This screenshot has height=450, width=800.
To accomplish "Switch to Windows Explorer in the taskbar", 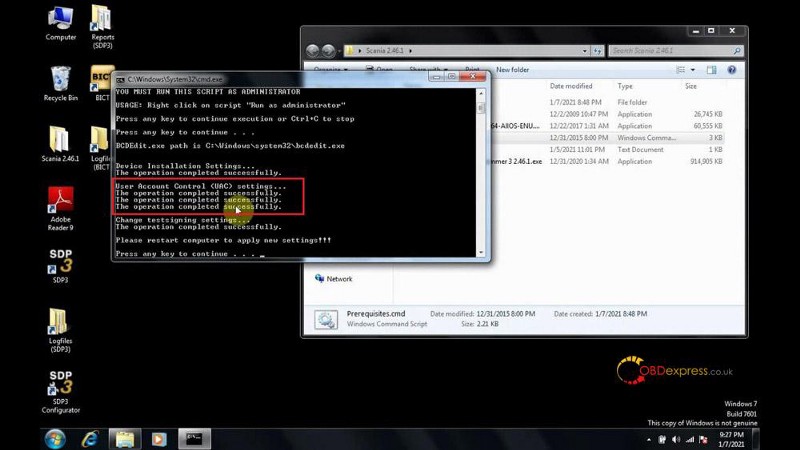I will (x=124, y=439).
